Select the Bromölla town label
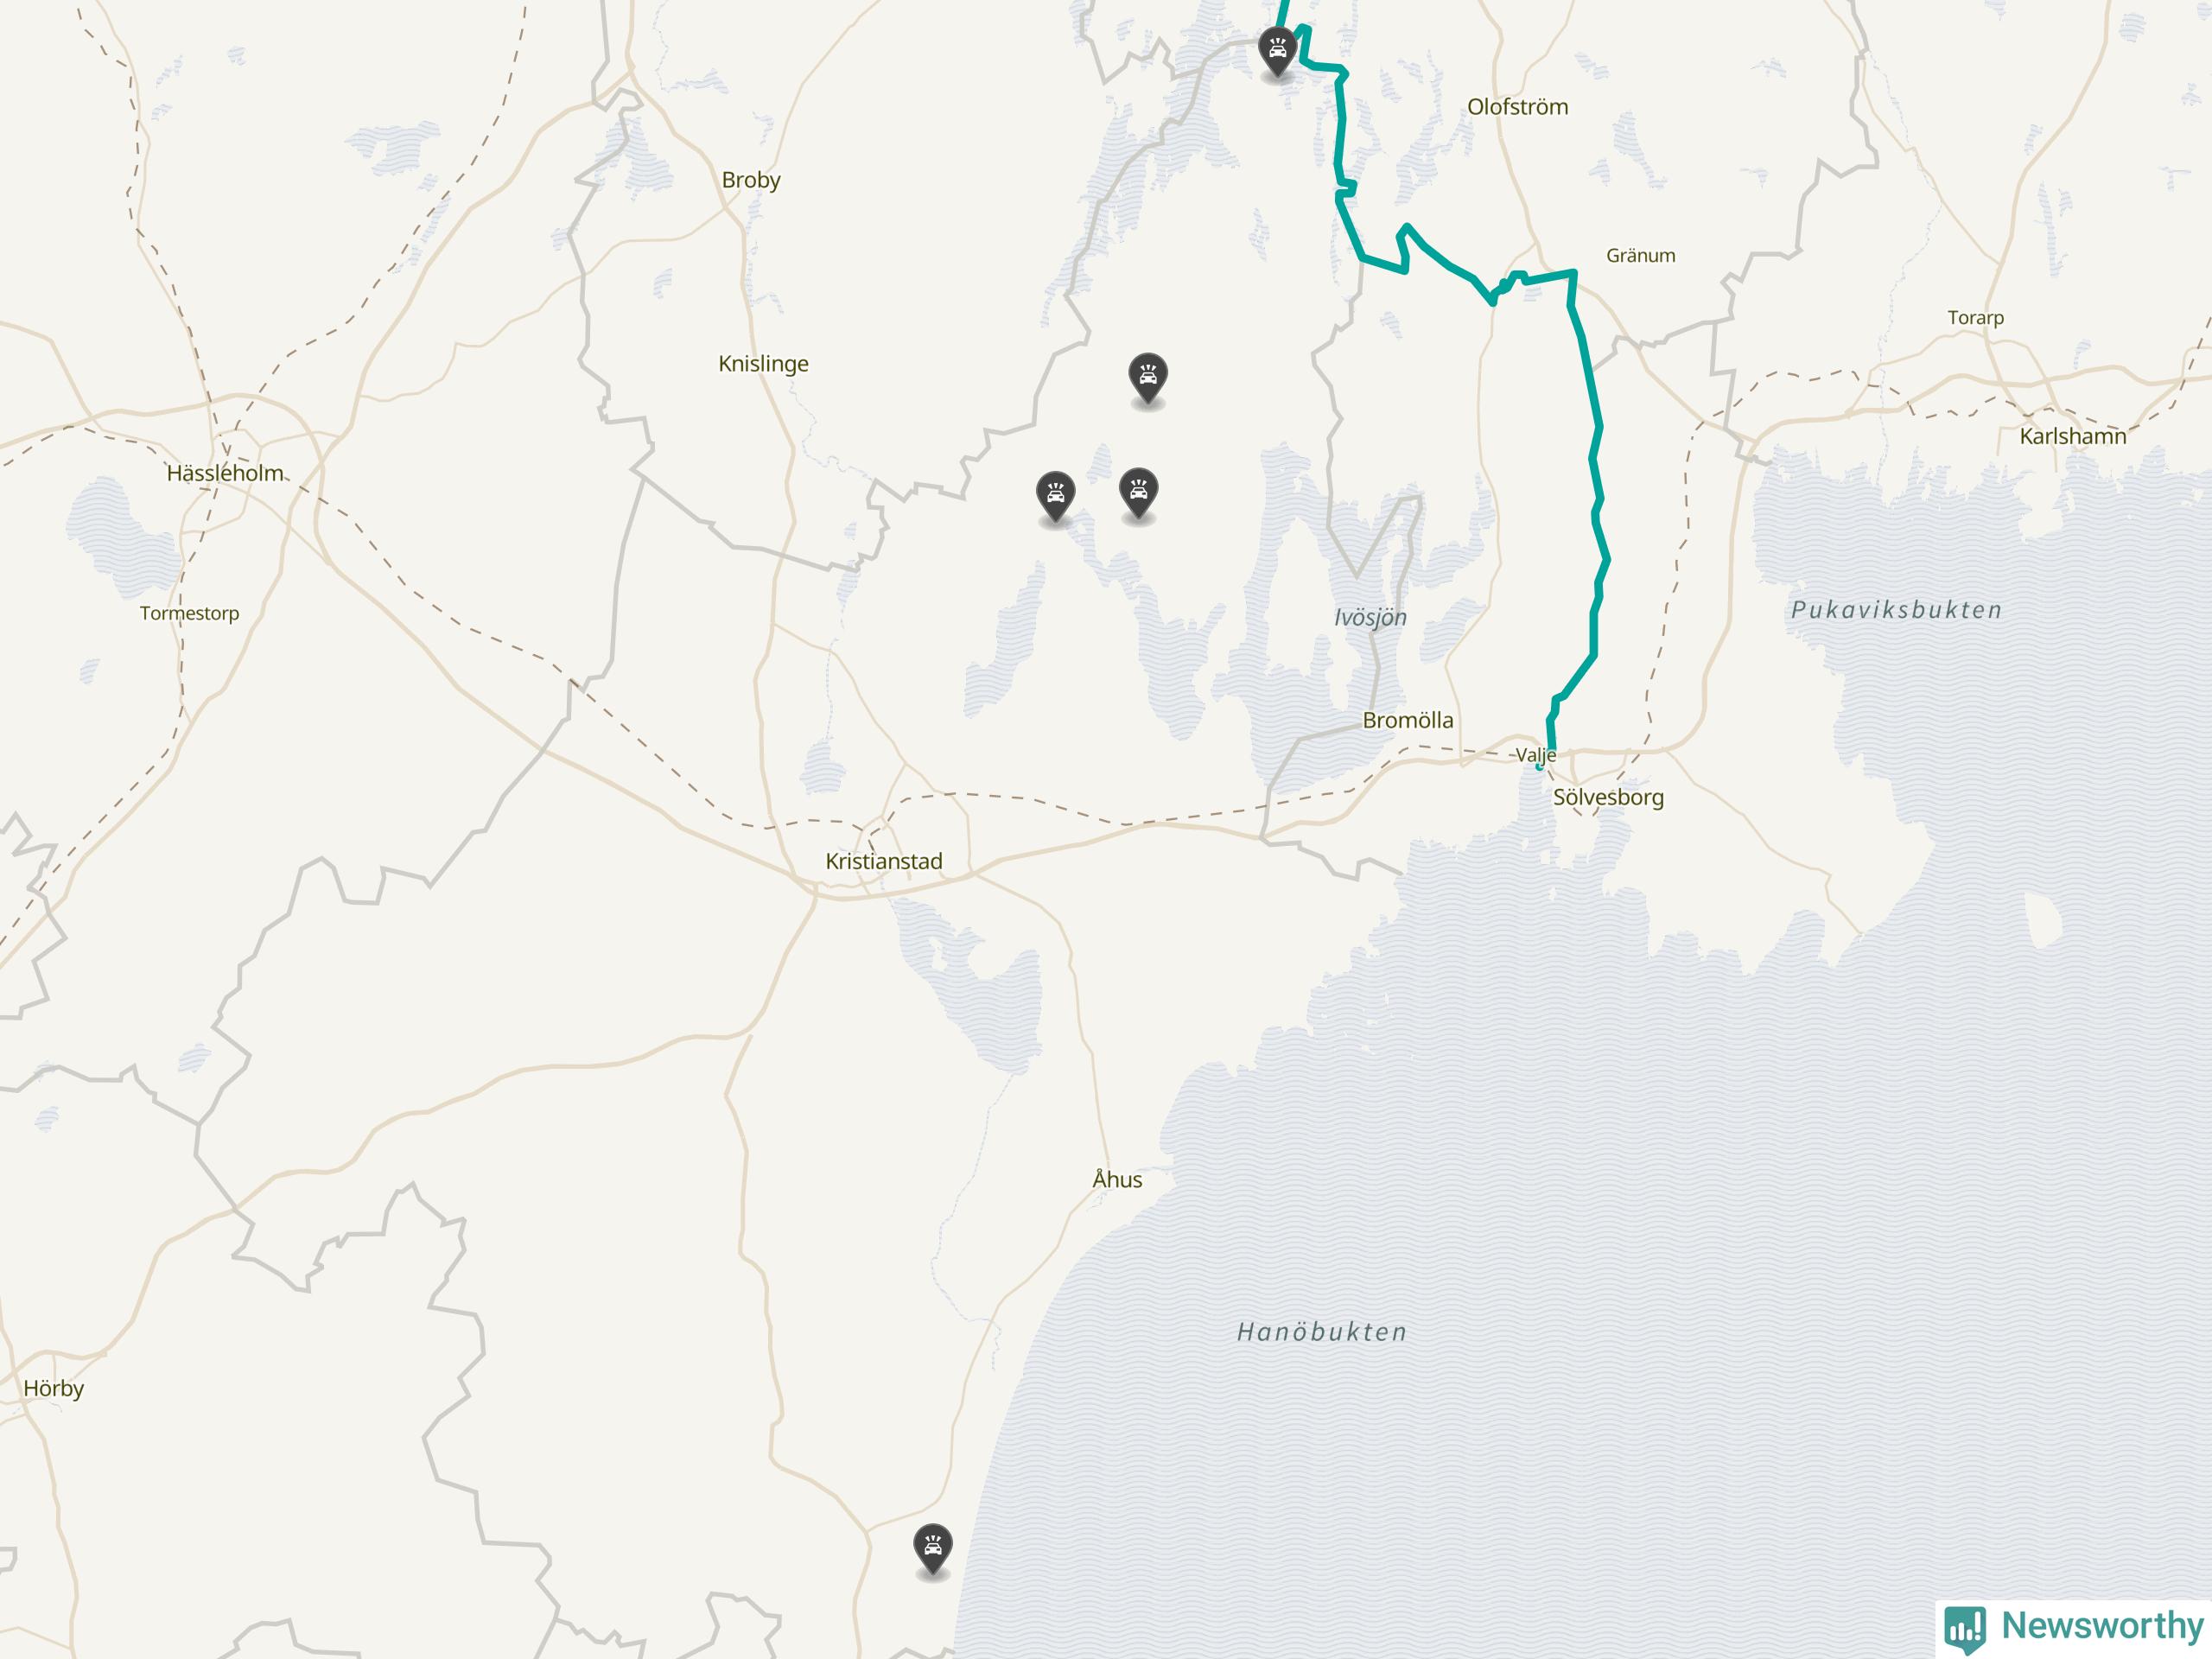2212x1659 pixels. pyautogui.click(x=1408, y=720)
